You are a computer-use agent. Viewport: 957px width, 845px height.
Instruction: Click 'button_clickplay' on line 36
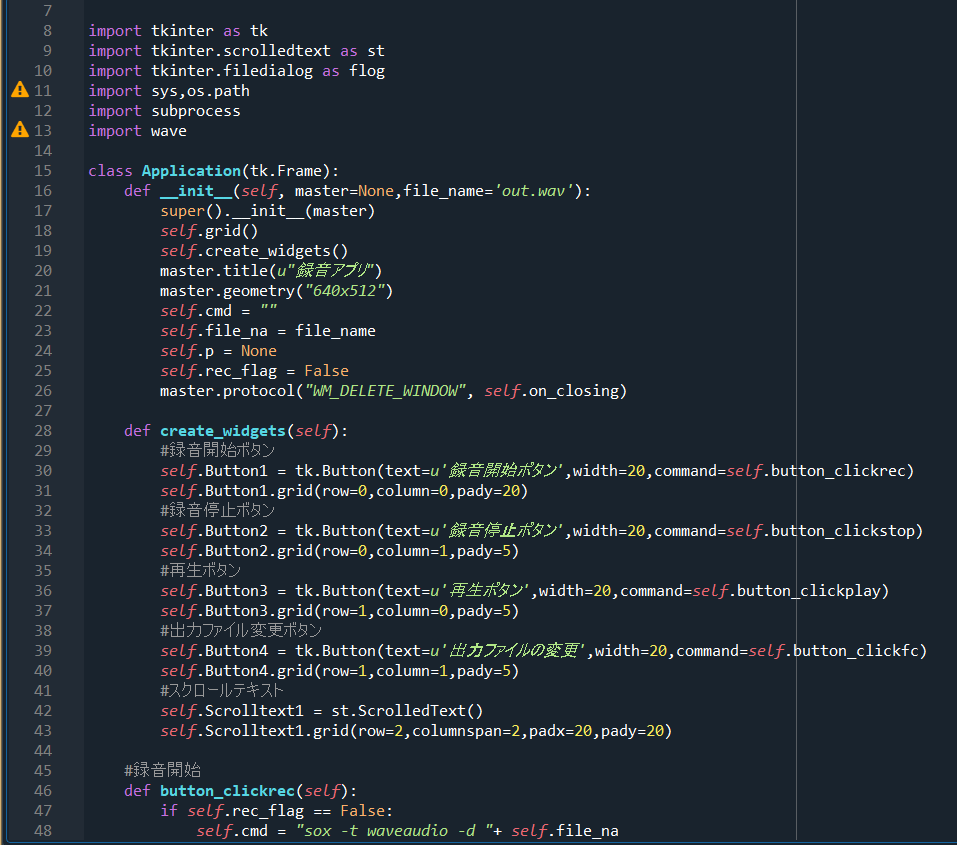pyautogui.click(x=809, y=590)
